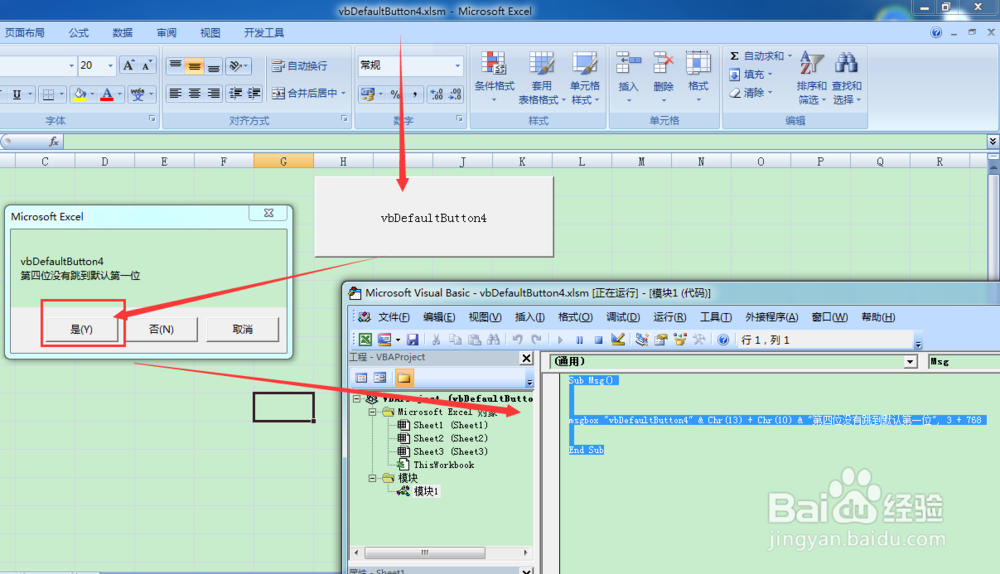This screenshot has width=1000, height=574.
Task: Select Sheet1 (Sheet1) in project tree
Action: [450, 425]
